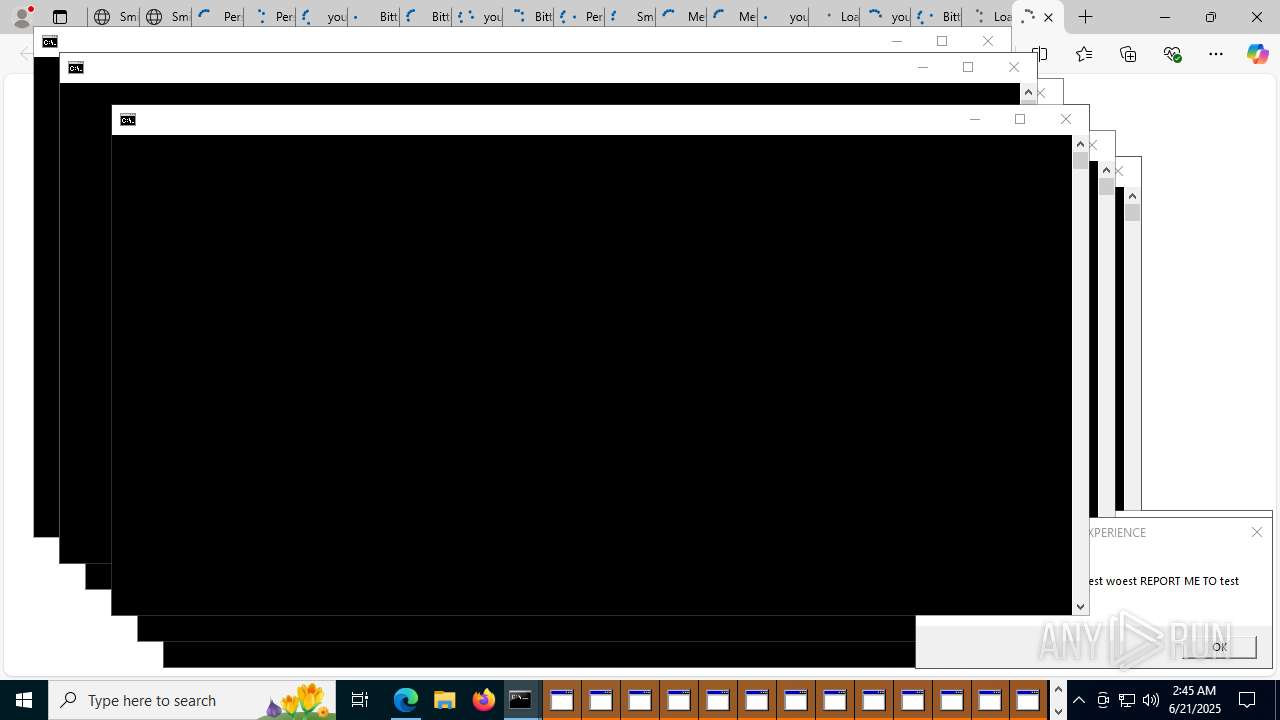The height and width of the screenshot is (720, 1280).
Task: Close the middle console window
Action: 1013,67
